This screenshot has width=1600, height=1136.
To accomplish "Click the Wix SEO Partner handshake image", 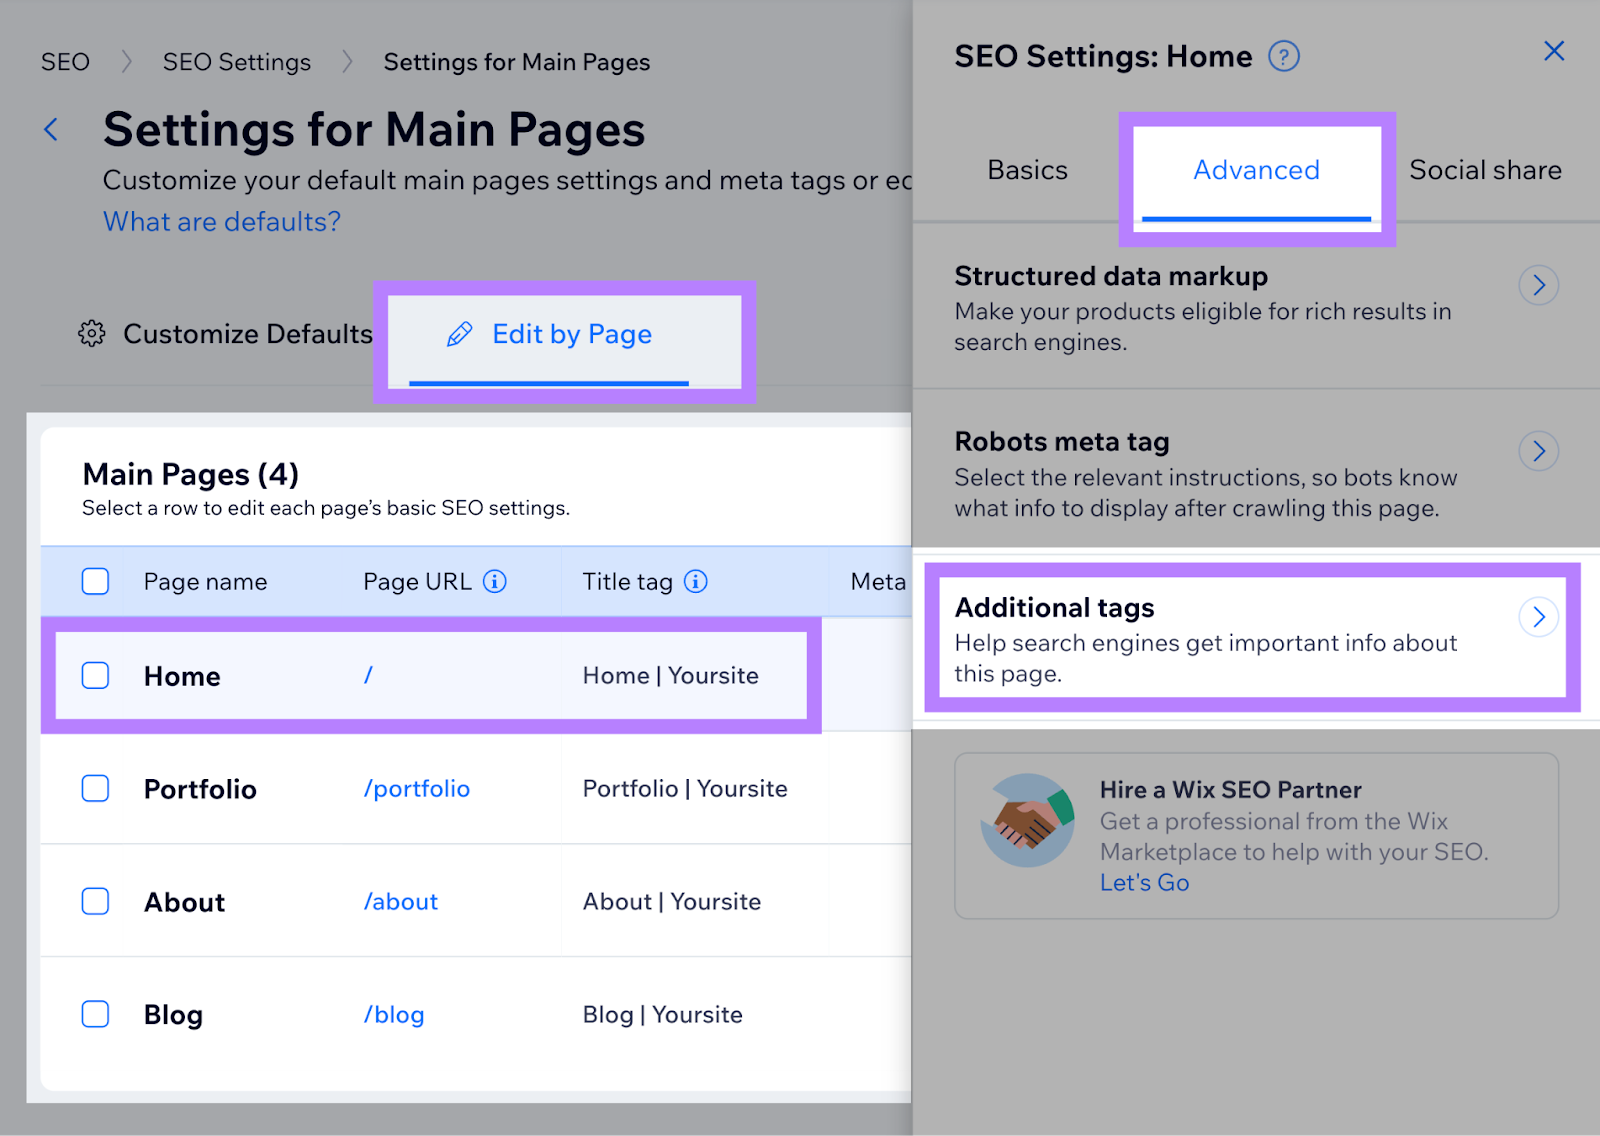I will [x=1027, y=820].
